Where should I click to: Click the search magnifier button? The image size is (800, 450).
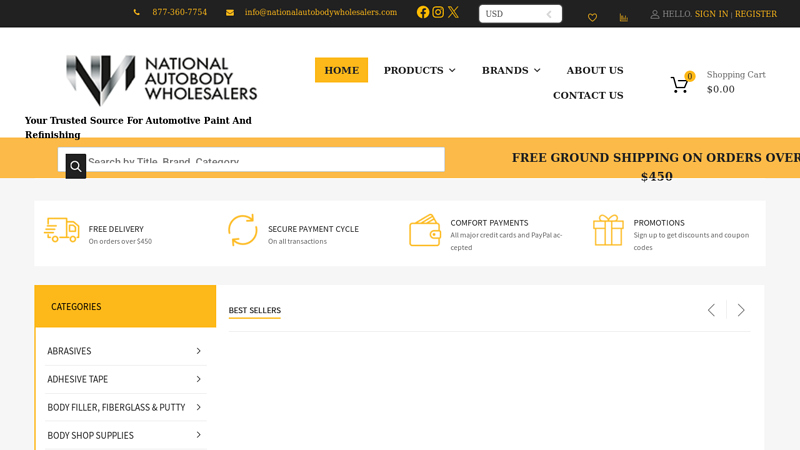click(x=76, y=166)
